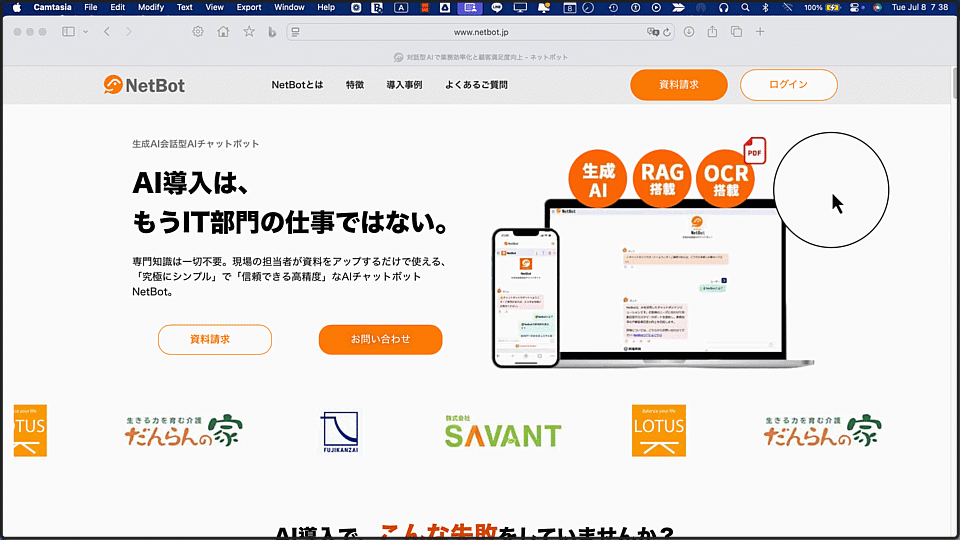
Task: Open a new tab with the plus icon
Action: pyautogui.click(x=760, y=32)
